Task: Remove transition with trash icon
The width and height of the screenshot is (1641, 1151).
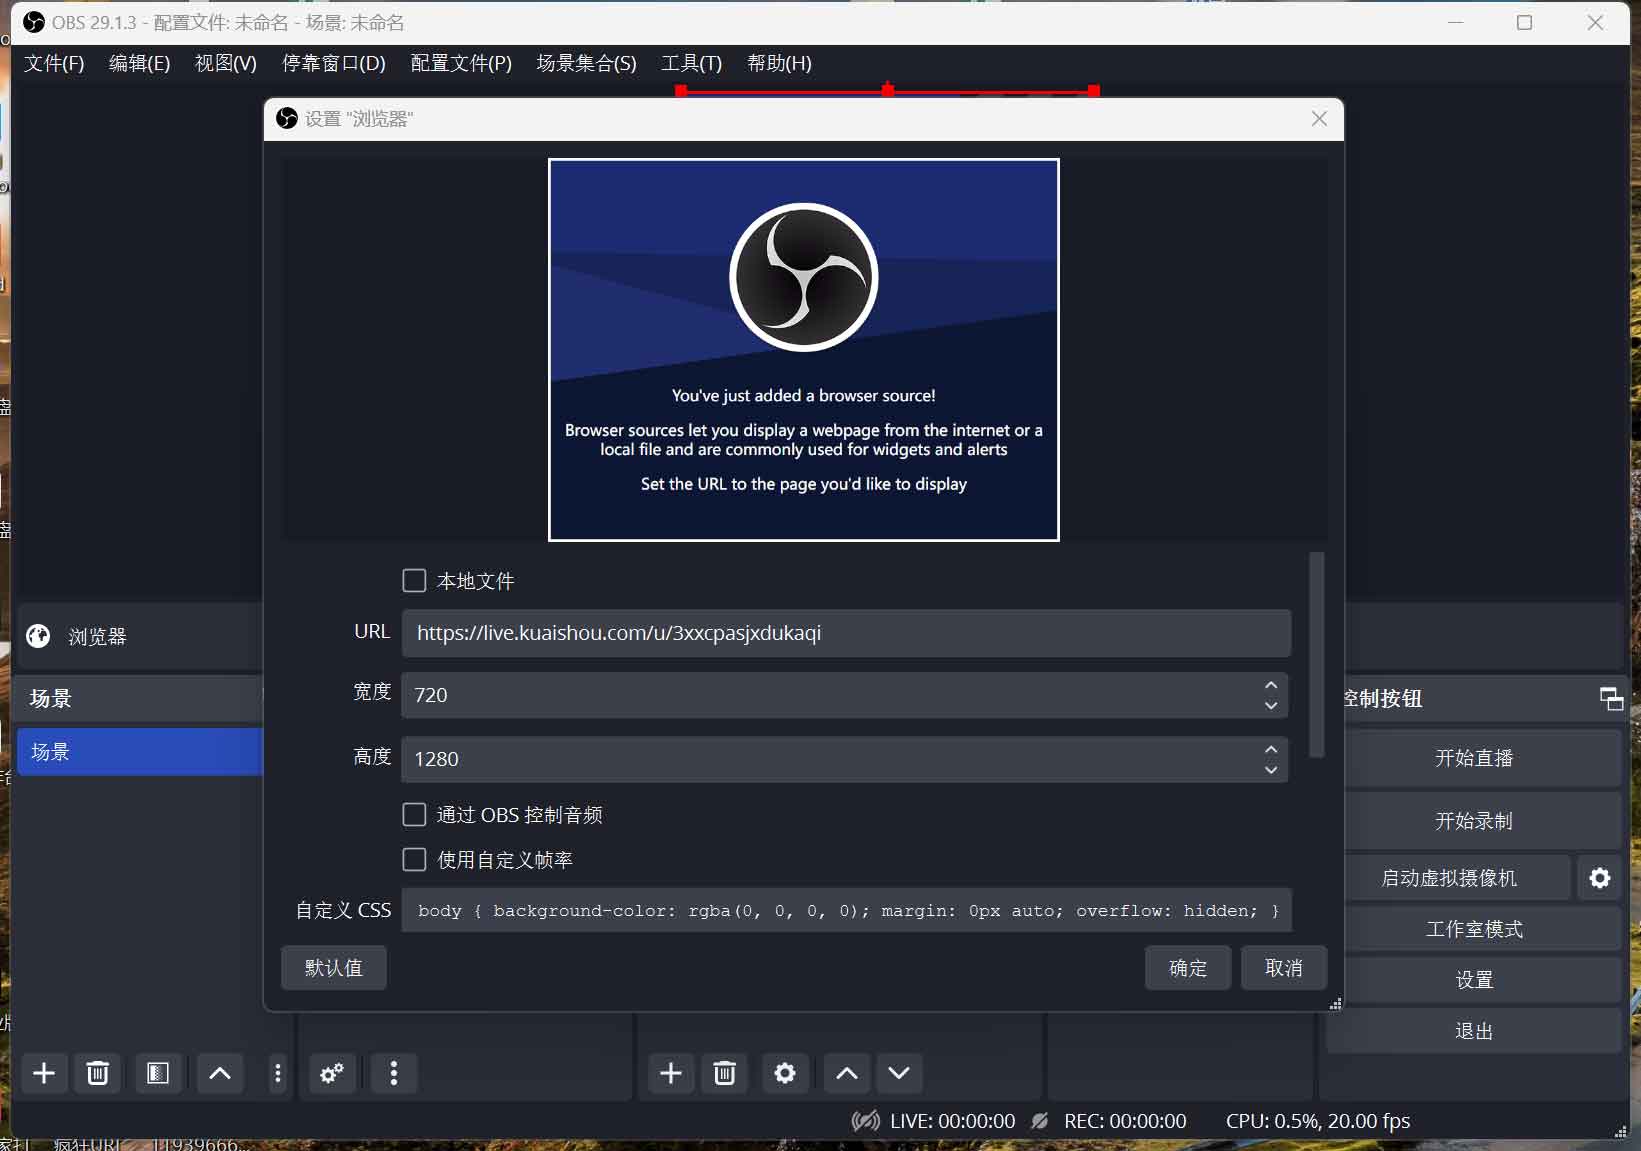Action: point(725,1073)
